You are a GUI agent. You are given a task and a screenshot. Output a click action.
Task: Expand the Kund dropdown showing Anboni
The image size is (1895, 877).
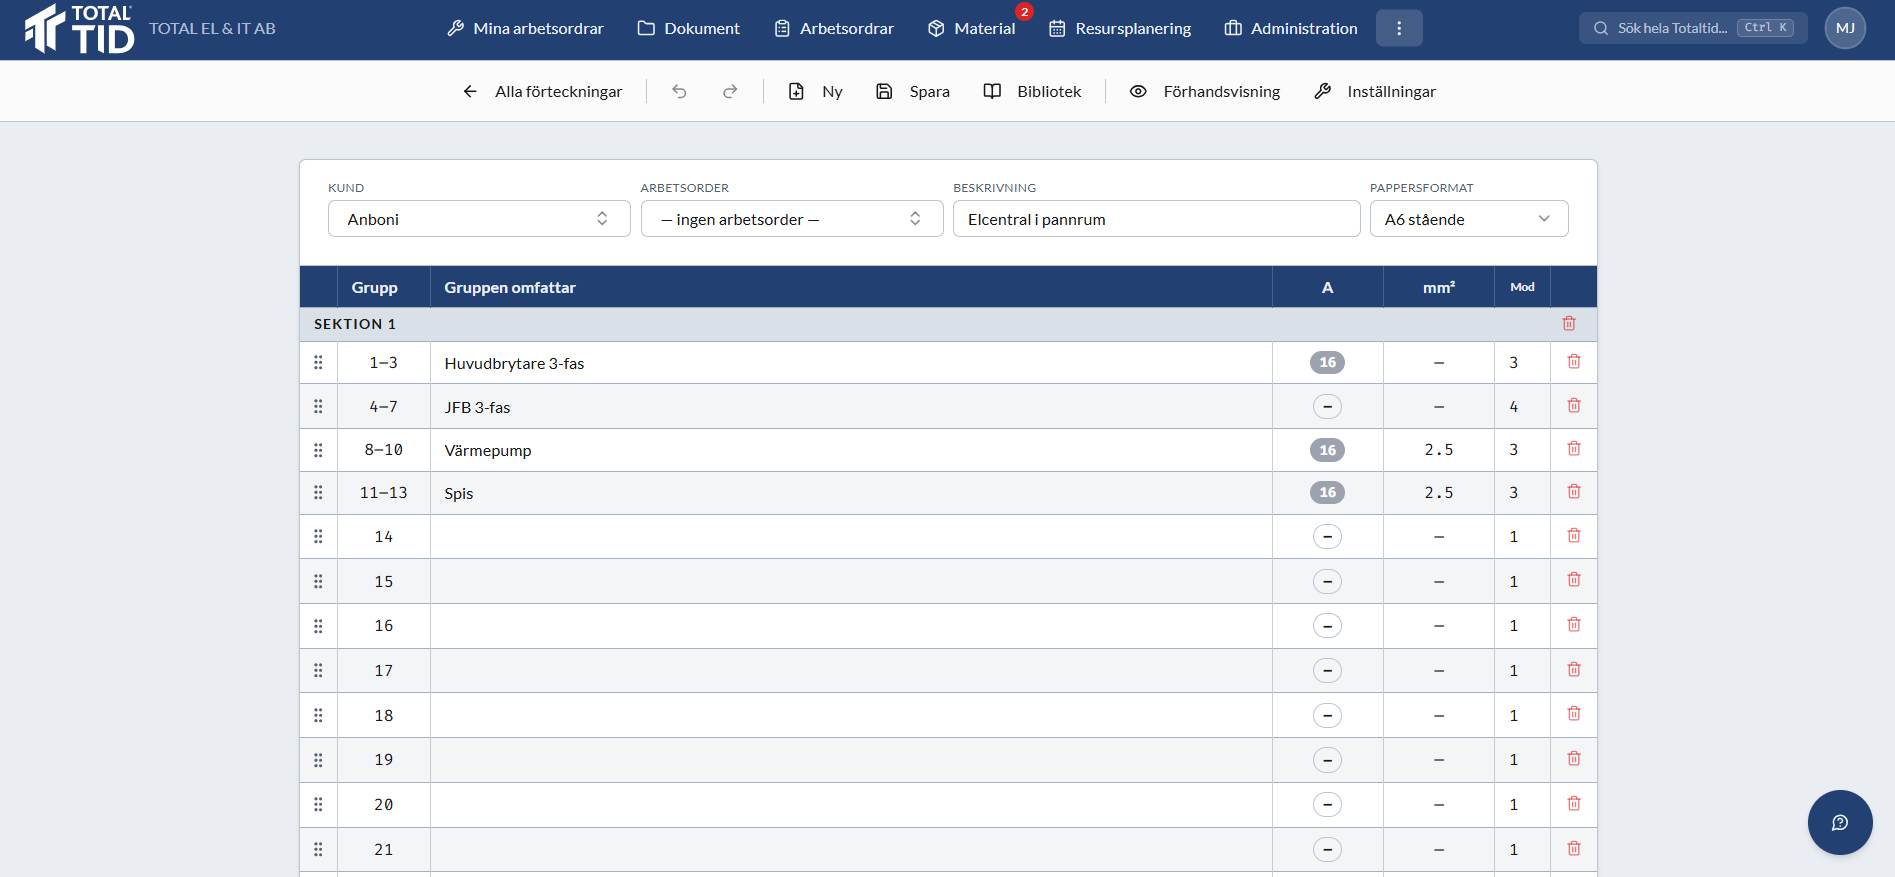tap(479, 219)
